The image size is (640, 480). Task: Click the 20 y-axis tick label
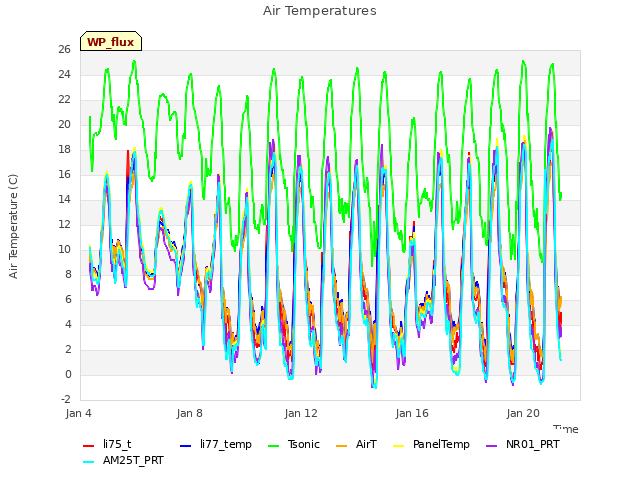pos(64,124)
